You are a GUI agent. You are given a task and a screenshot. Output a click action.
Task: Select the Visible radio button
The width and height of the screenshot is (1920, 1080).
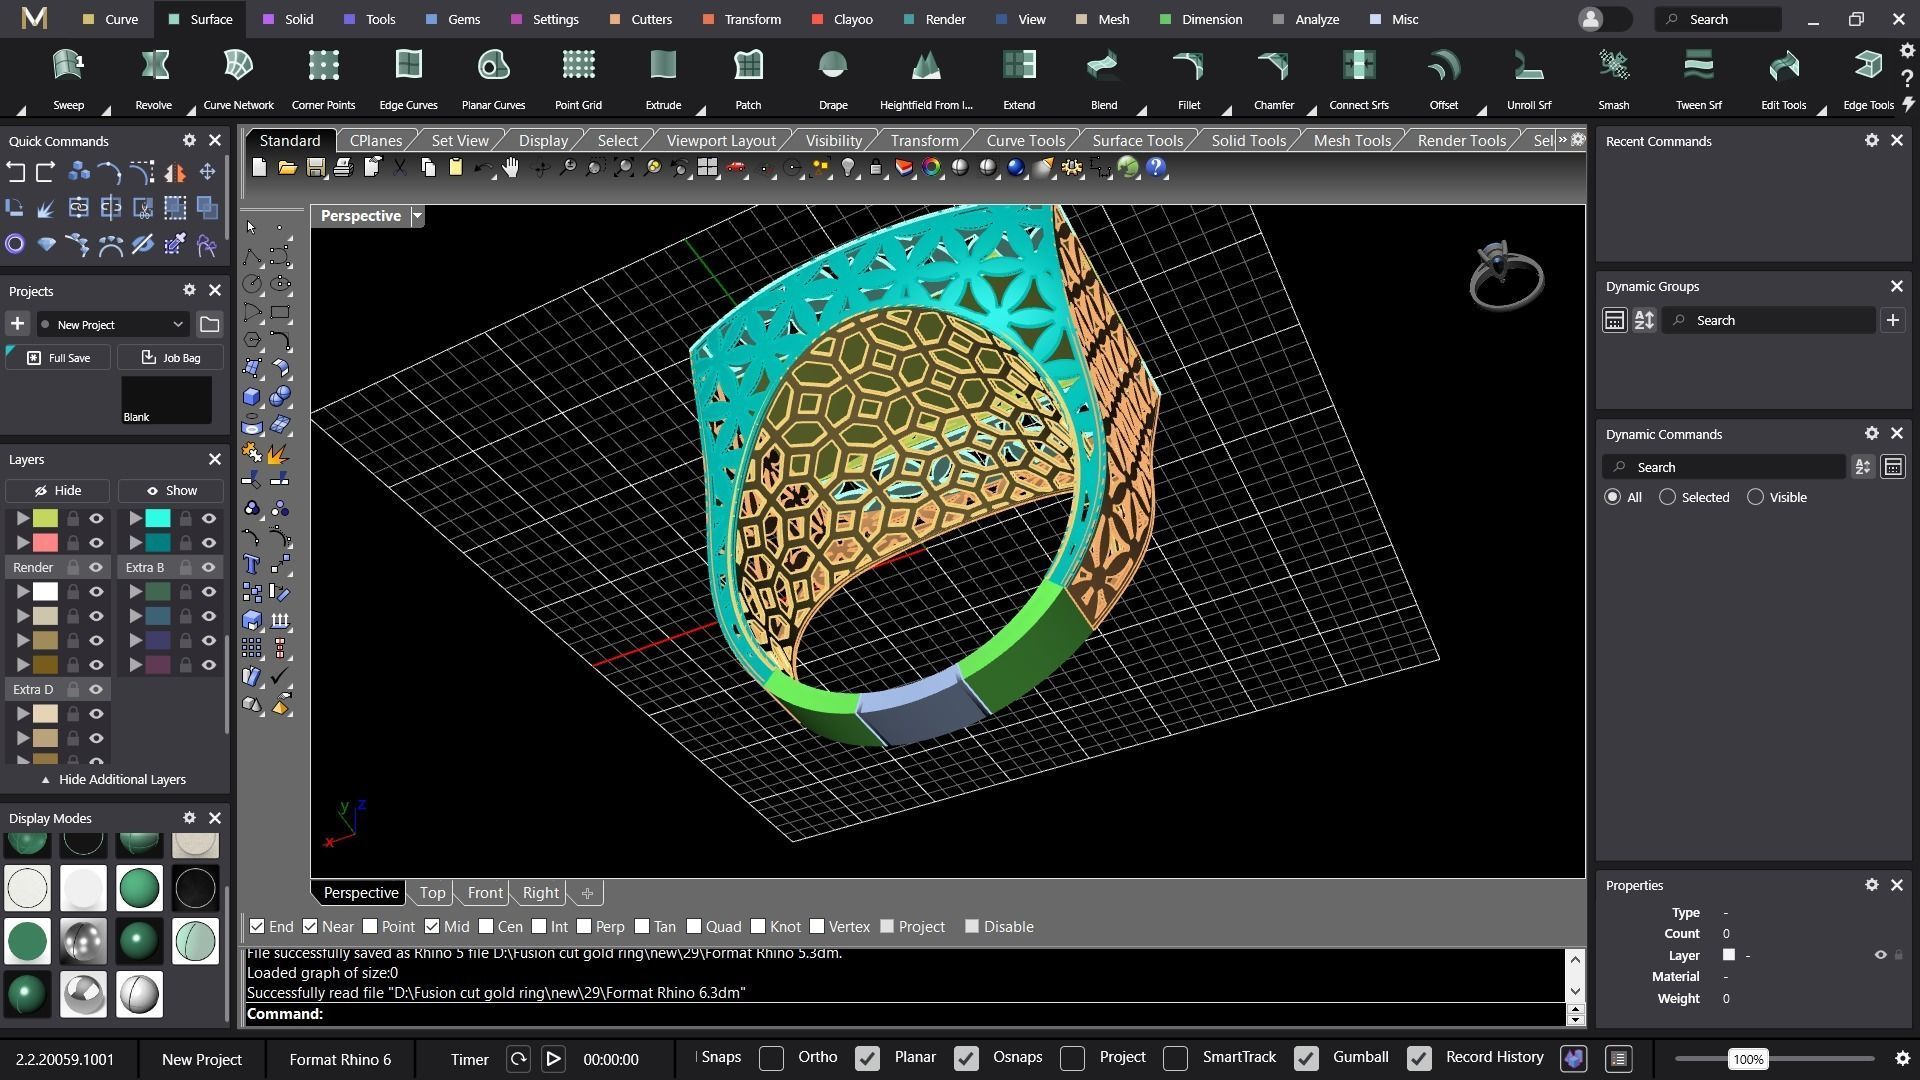pos(1755,497)
